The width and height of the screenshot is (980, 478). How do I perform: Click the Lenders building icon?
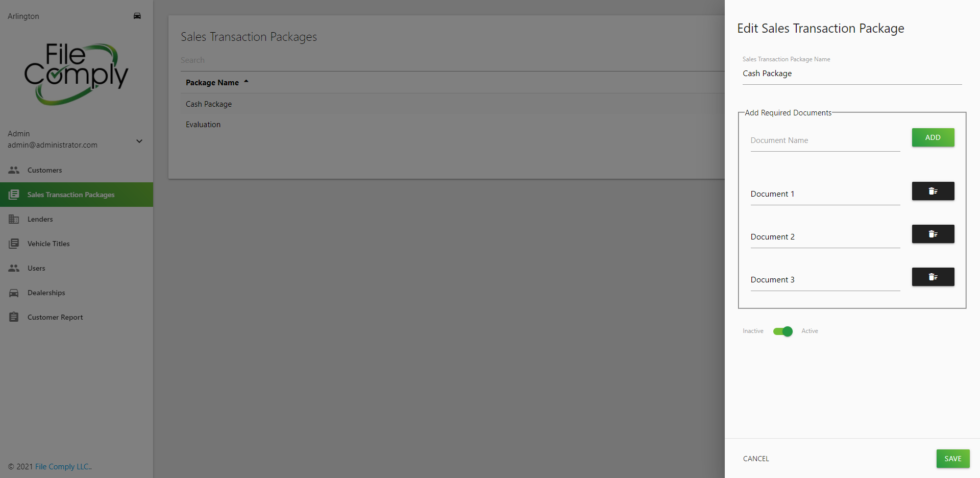[14, 219]
